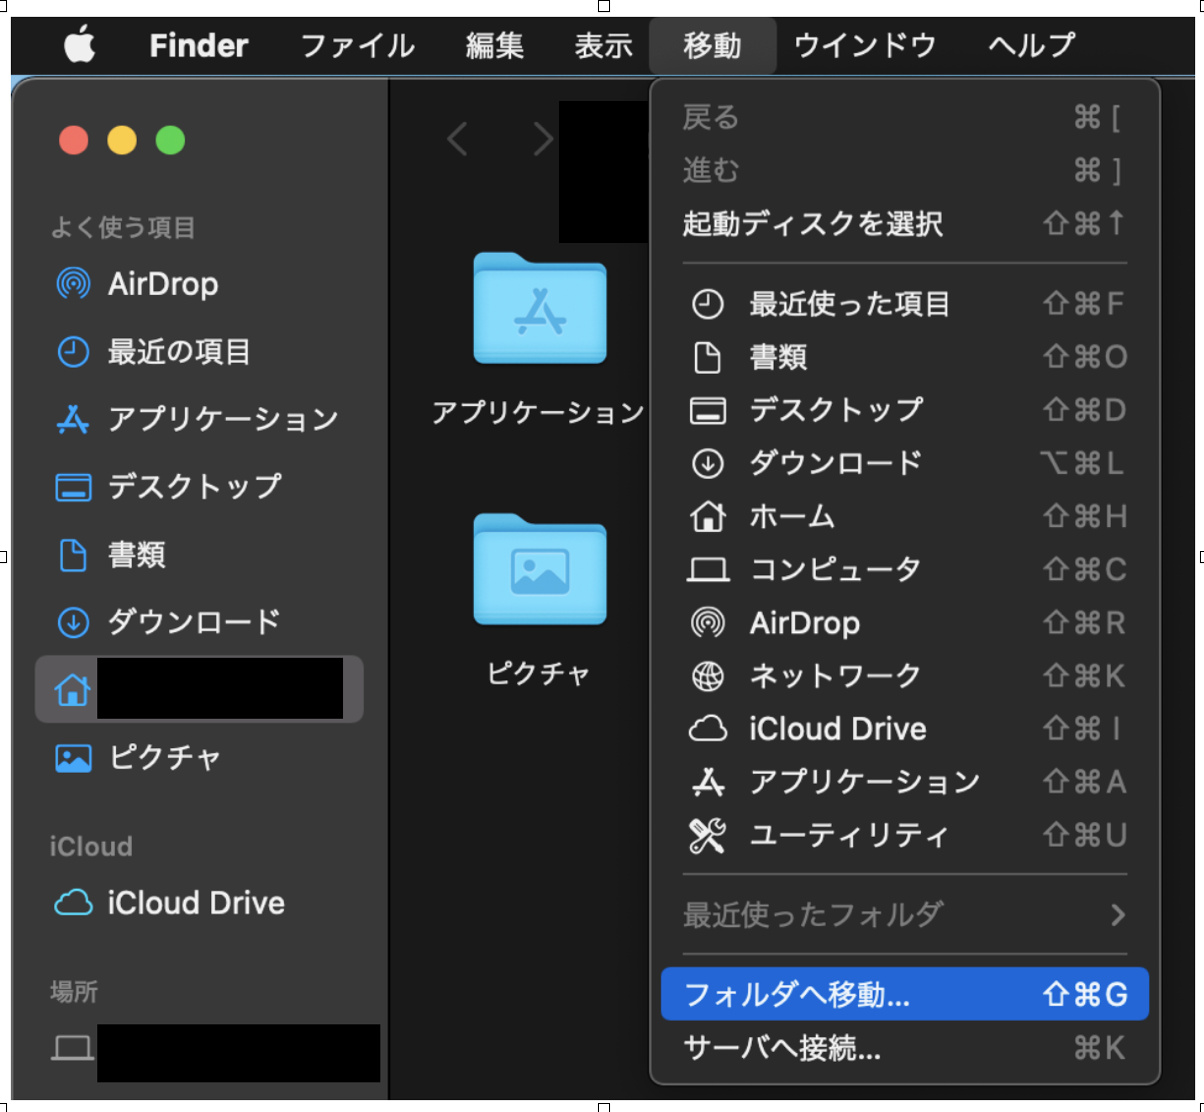Screen dimensions: 1204x1112
Task: Choose 最近使った項目 from the 移動 menu
Action: tap(905, 304)
